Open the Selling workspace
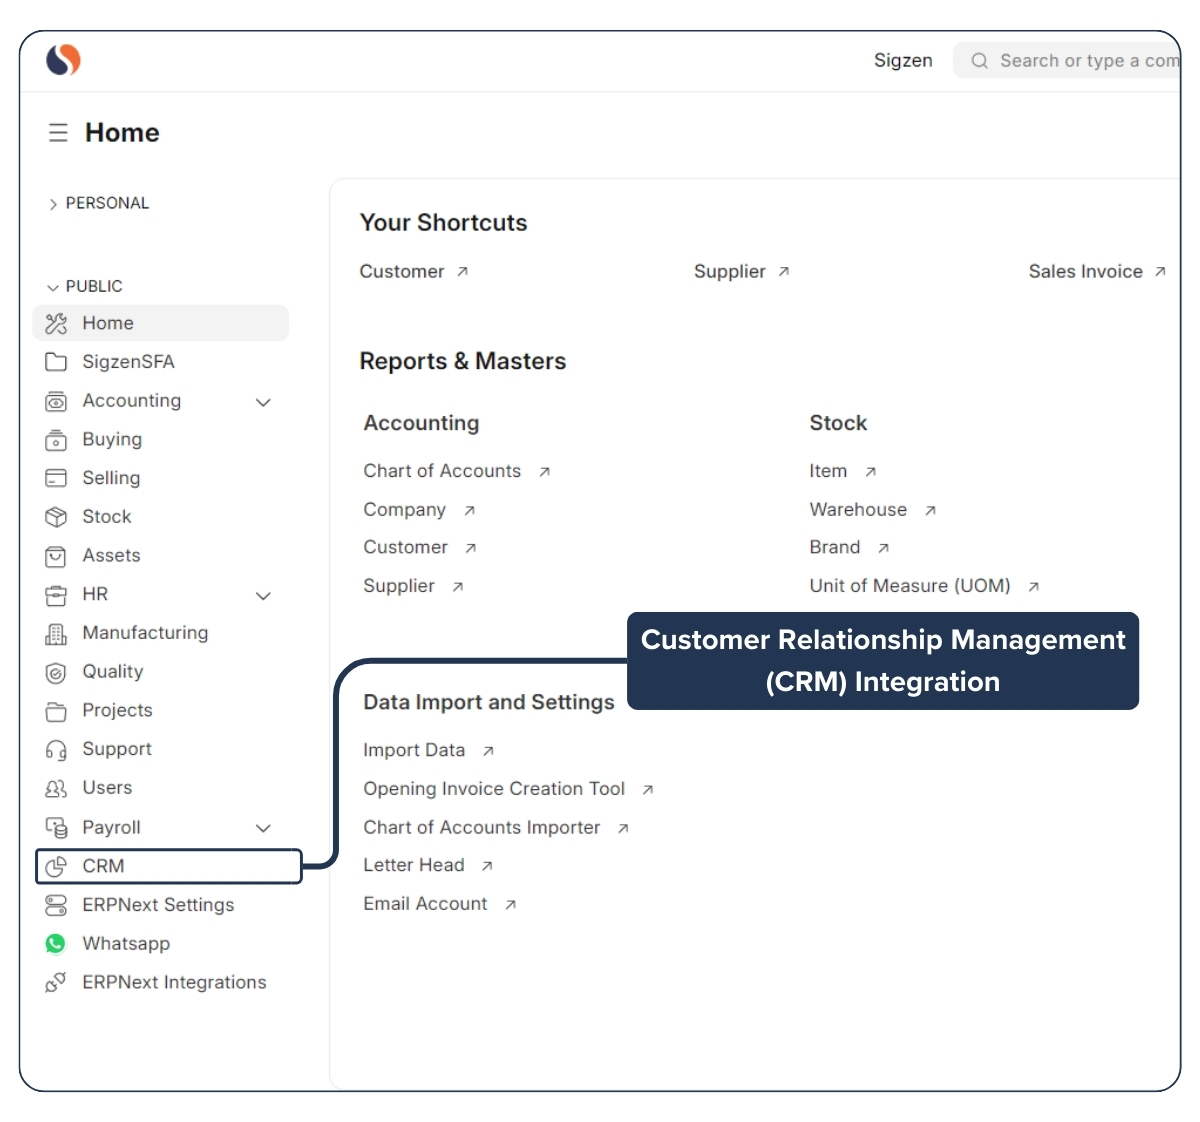Screen dimensions: 1200x1122 click(111, 478)
